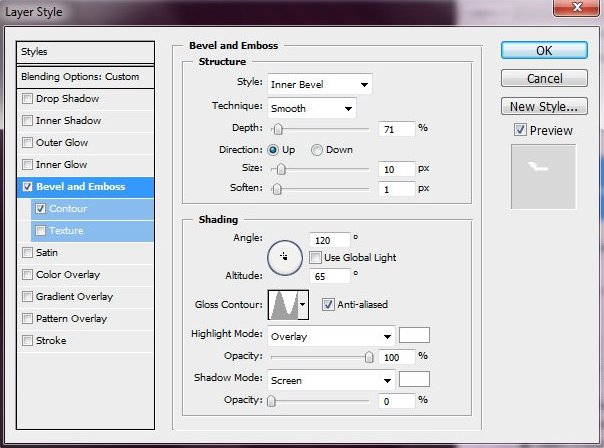Select the Satin style entry

tap(47, 253)
